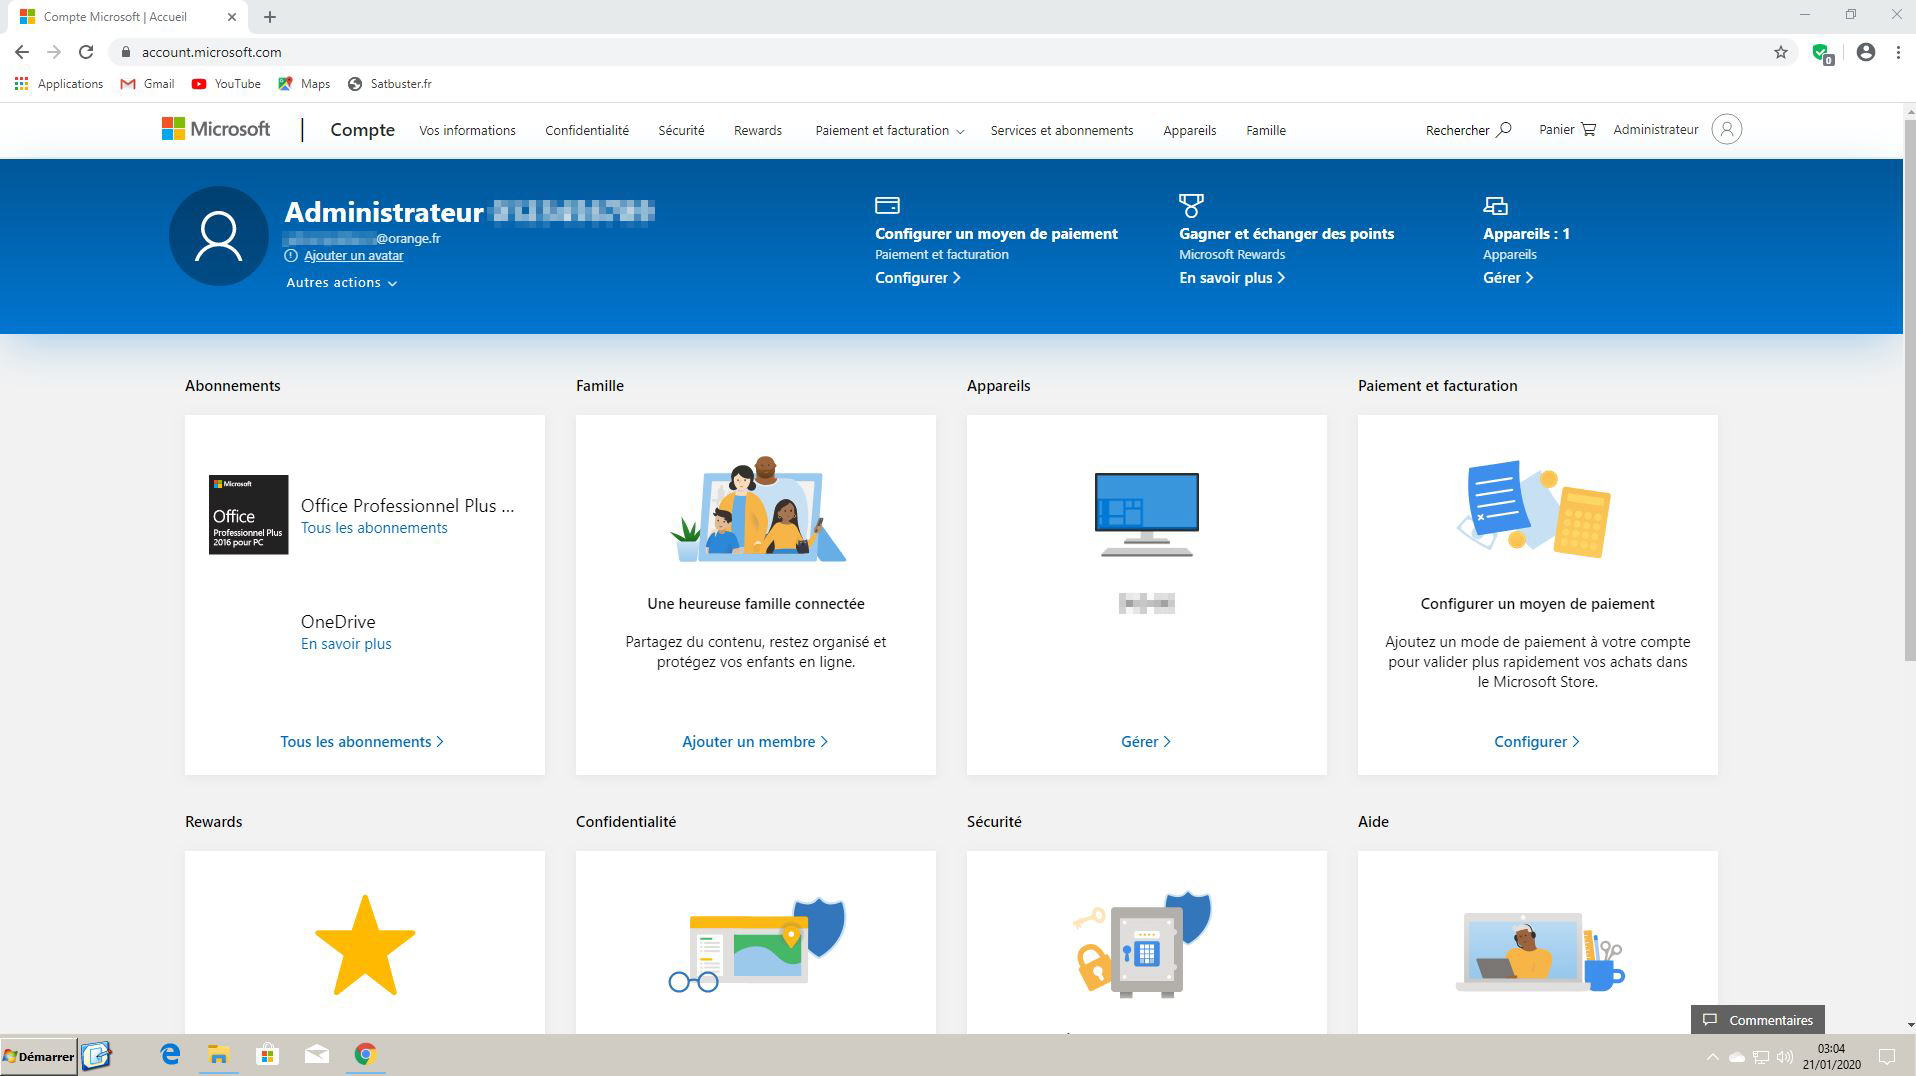Click Configurer link in payment card
This screenshot has height=1076, width=1916.
[x=1537, y=742]
